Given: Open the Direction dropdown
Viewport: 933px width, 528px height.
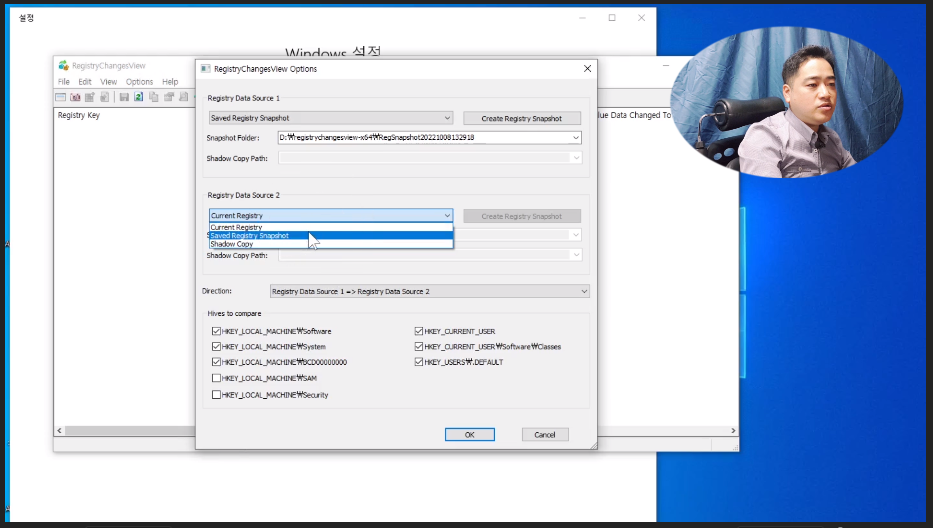Looking at the screenshot, I should click(x=430, y=291).
